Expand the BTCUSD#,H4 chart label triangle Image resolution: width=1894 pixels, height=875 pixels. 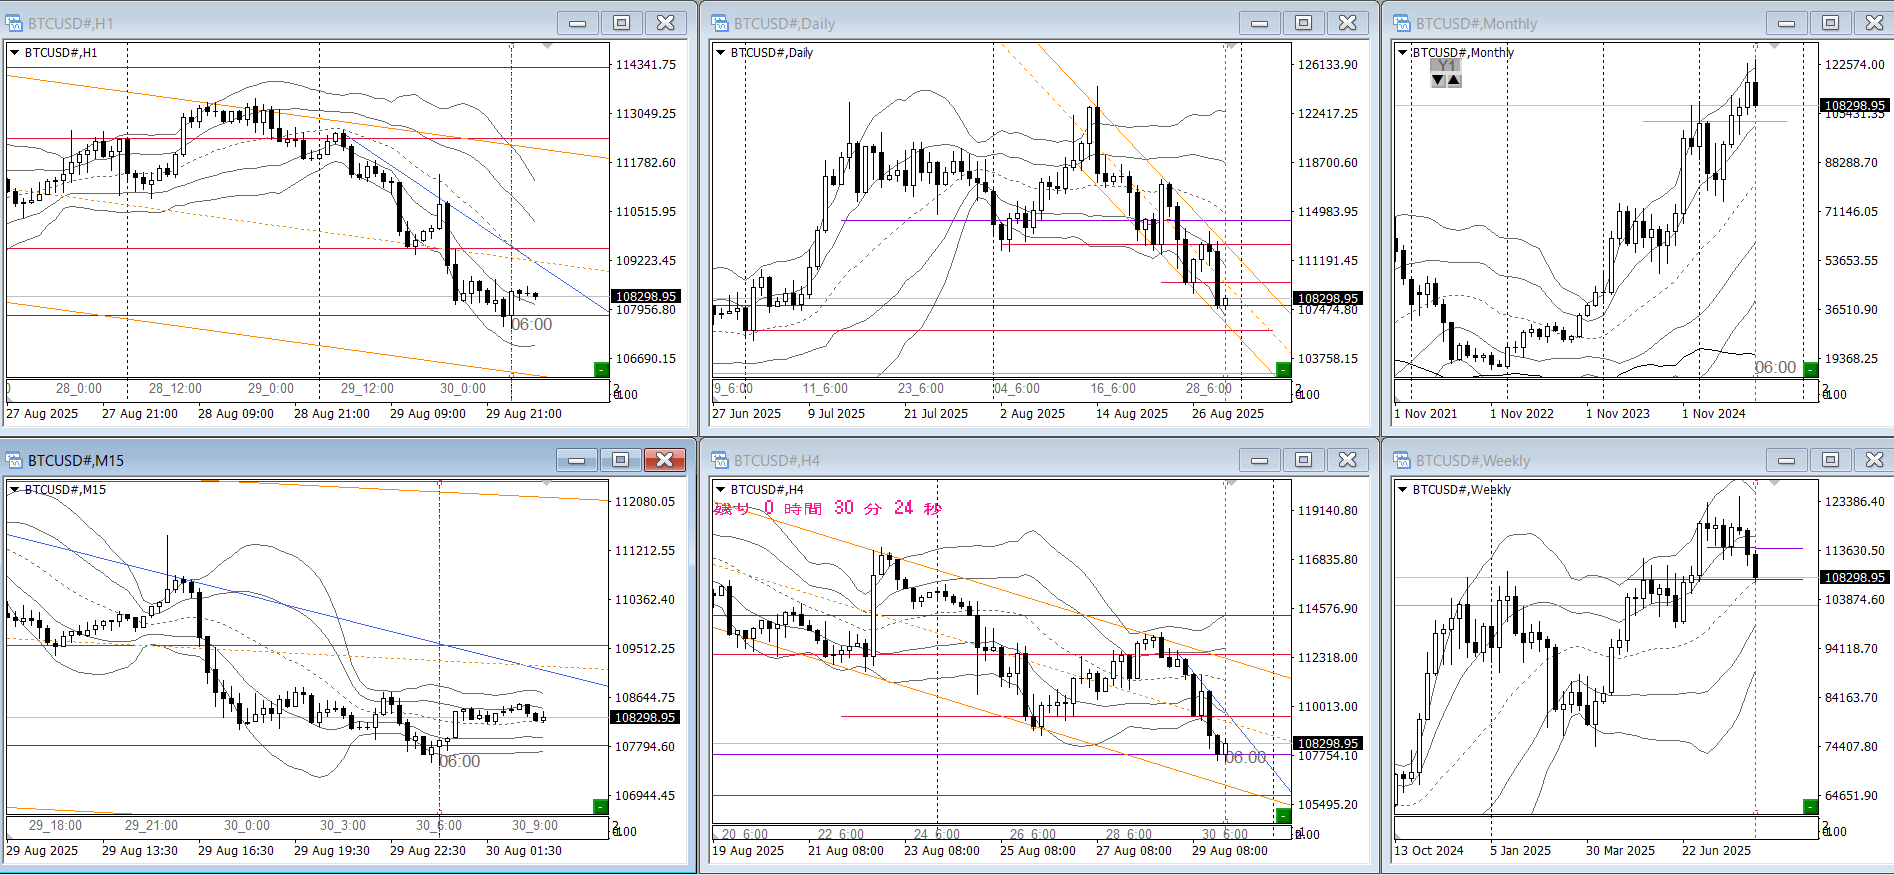point(720,489)
